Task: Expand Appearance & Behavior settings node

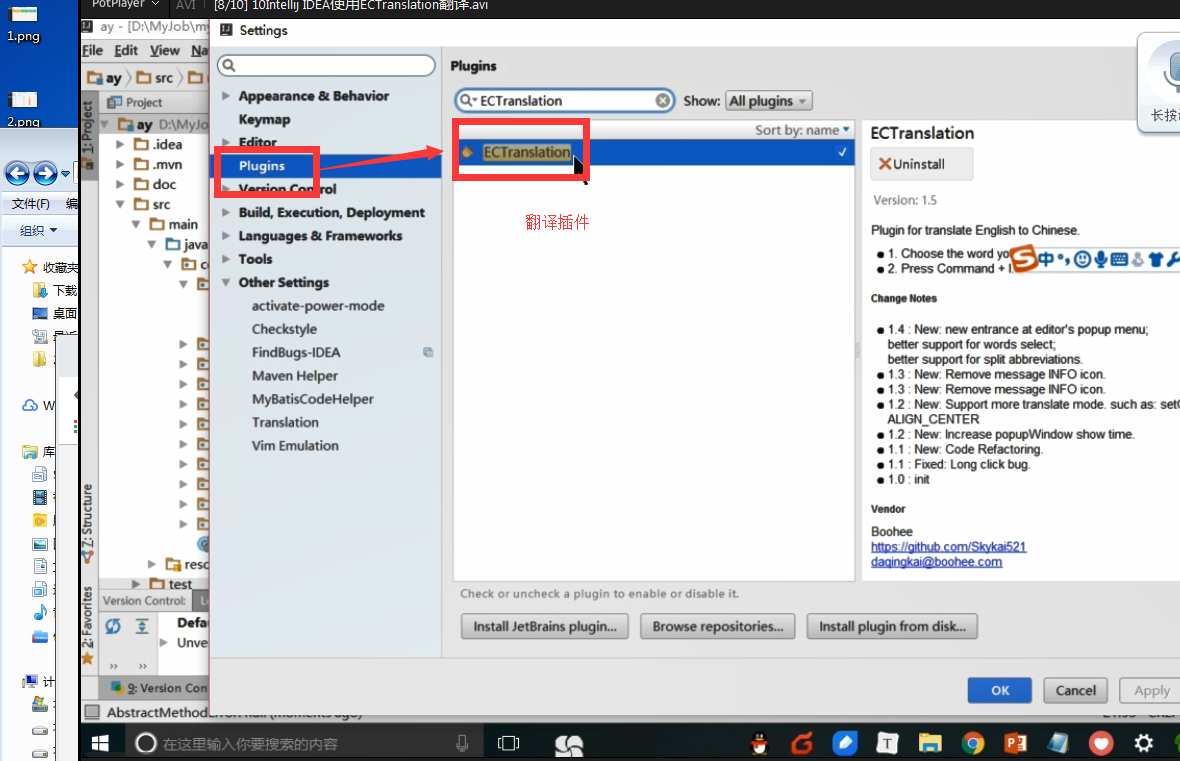Action: tap(226, 96)
